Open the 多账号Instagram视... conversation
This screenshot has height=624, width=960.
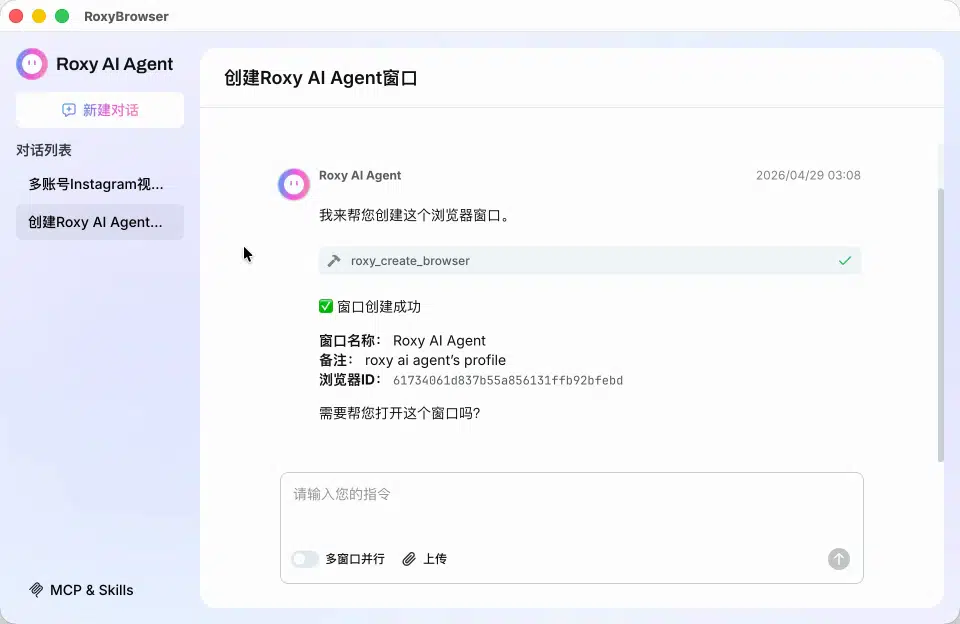point(100,184)
